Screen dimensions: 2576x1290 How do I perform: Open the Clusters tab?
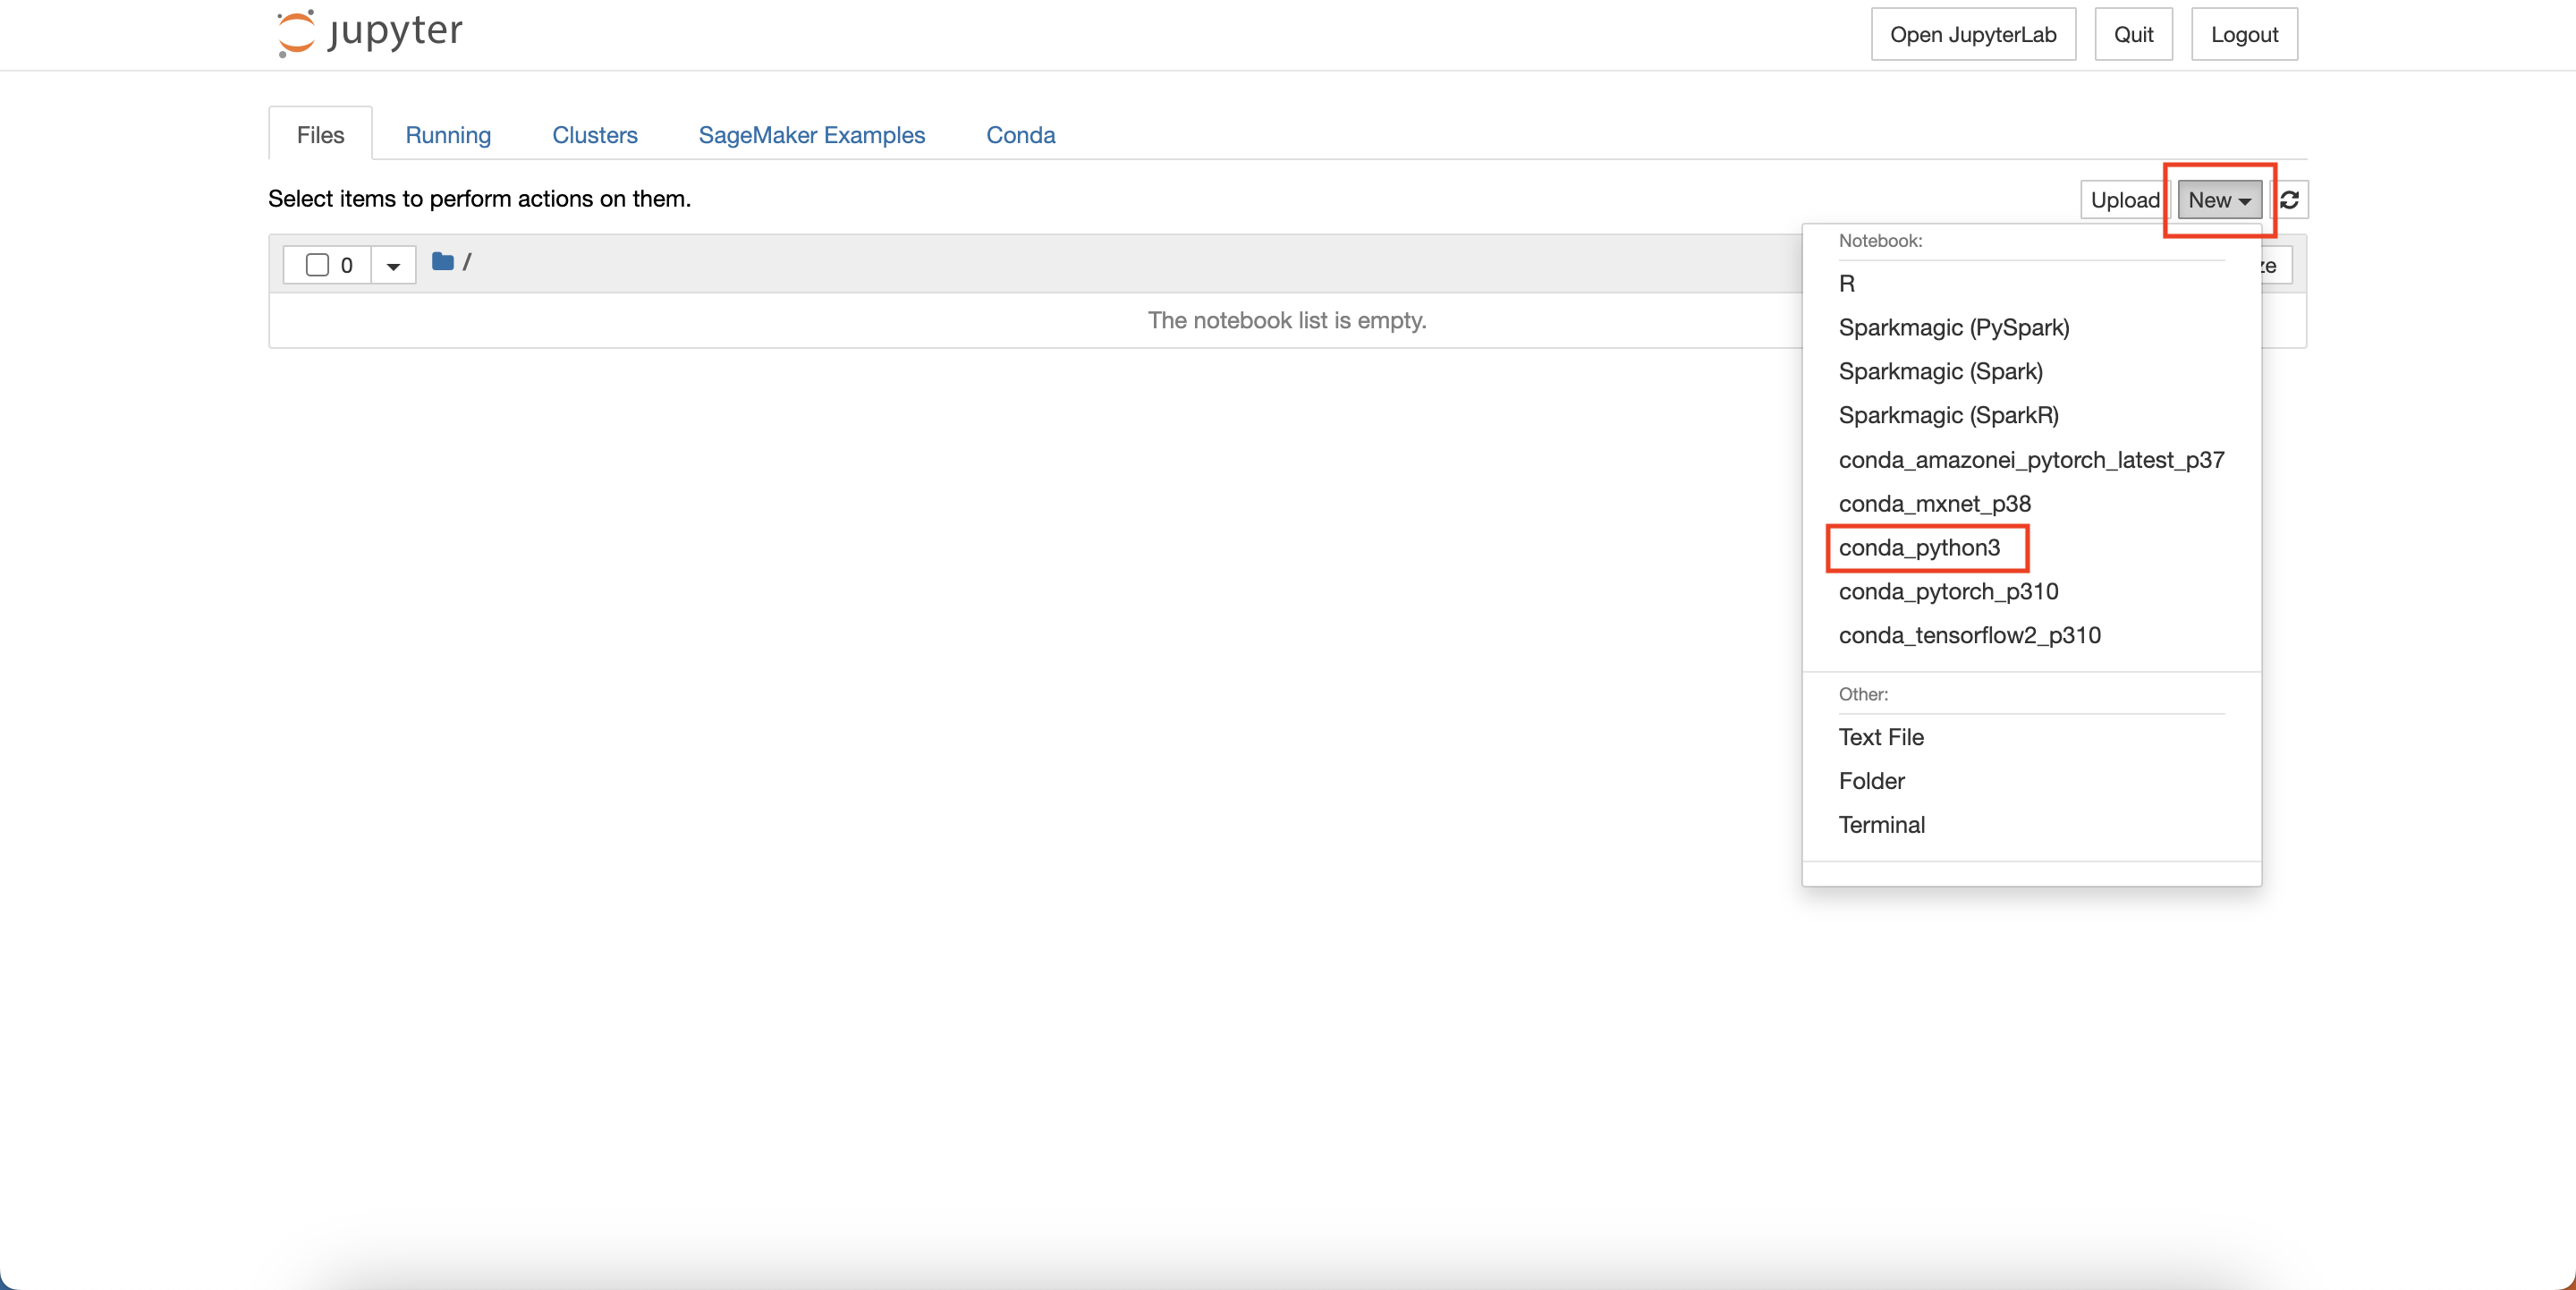click(594, 135)
